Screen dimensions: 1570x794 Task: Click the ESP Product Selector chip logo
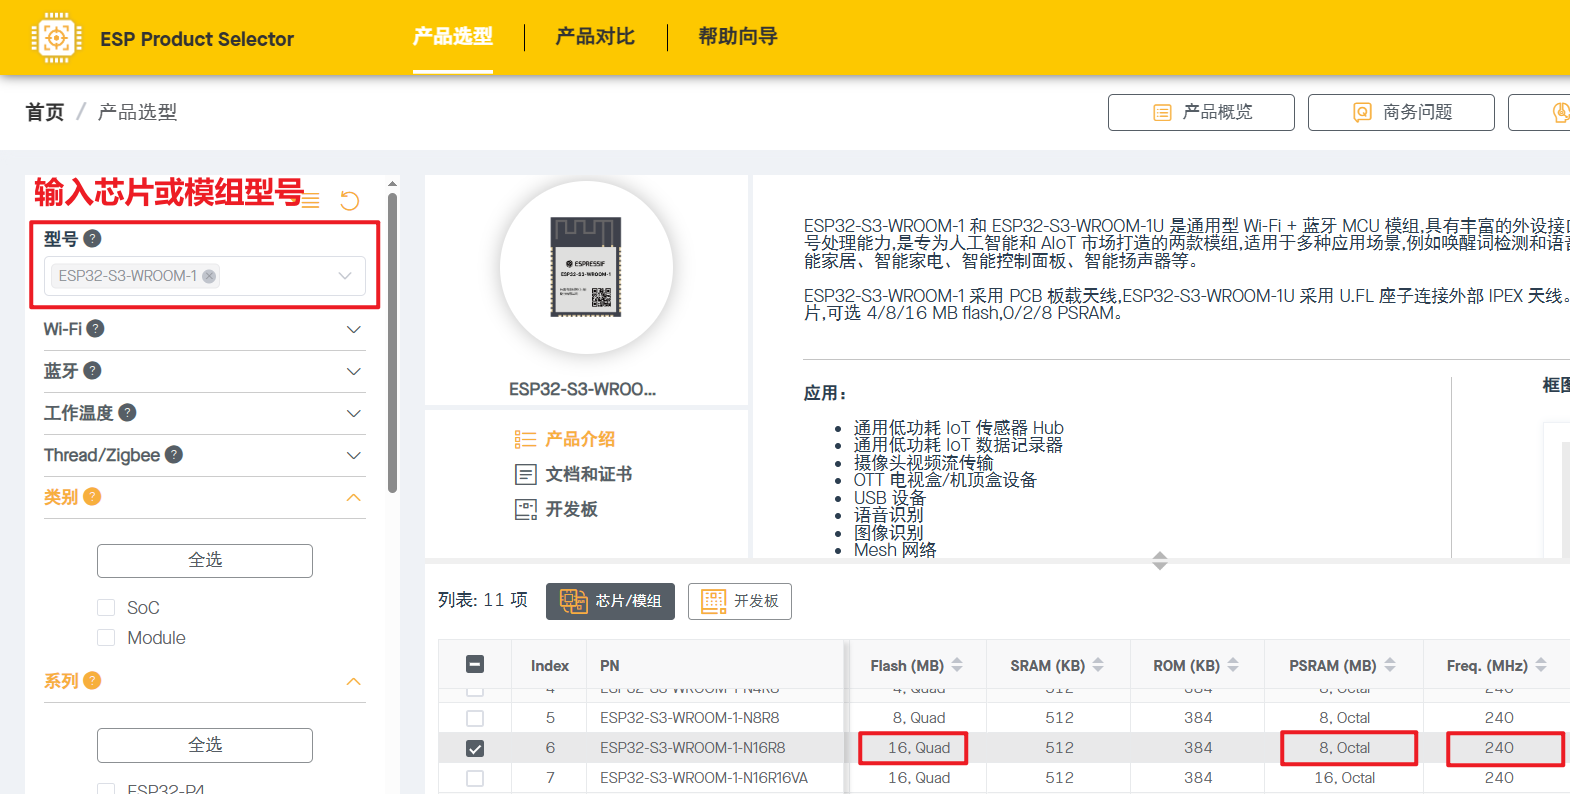56,38
